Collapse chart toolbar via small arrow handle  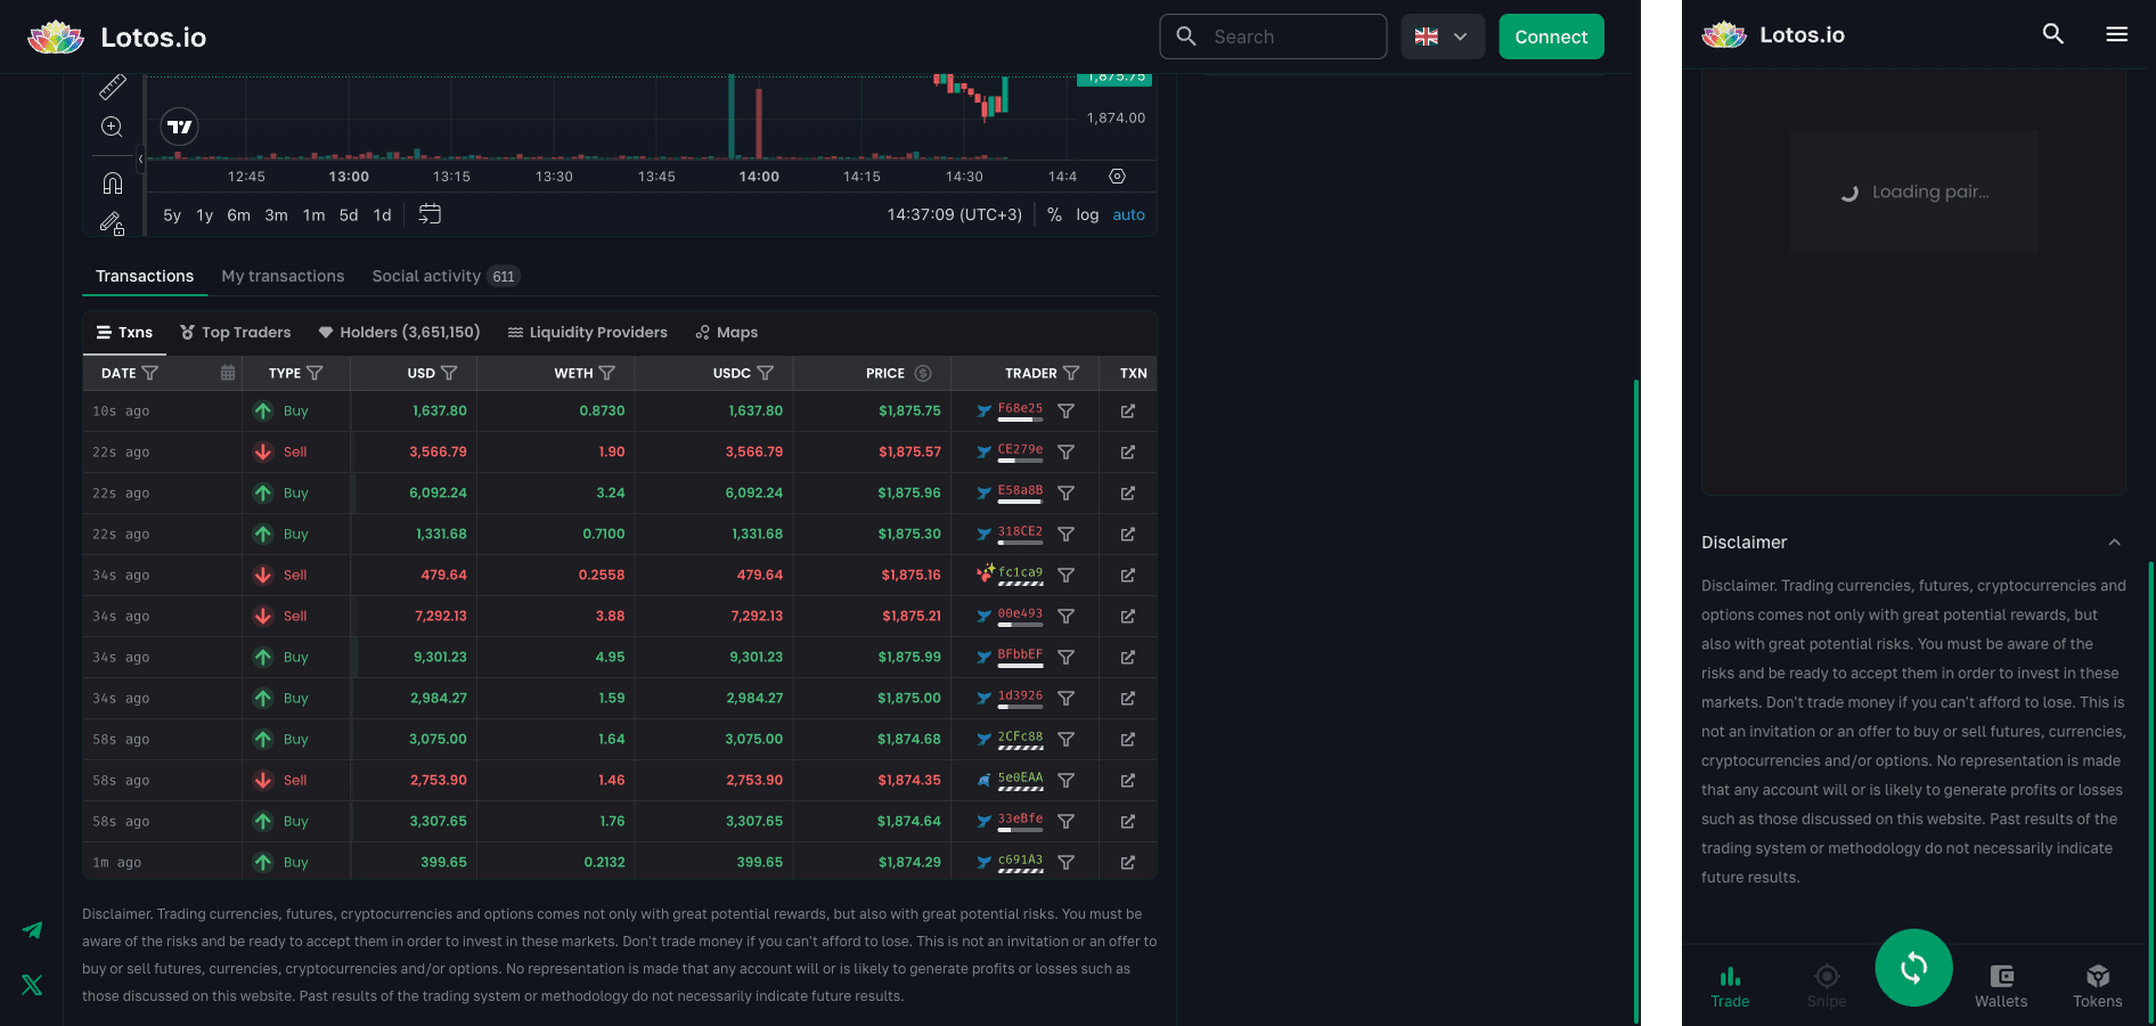(140, 159)
